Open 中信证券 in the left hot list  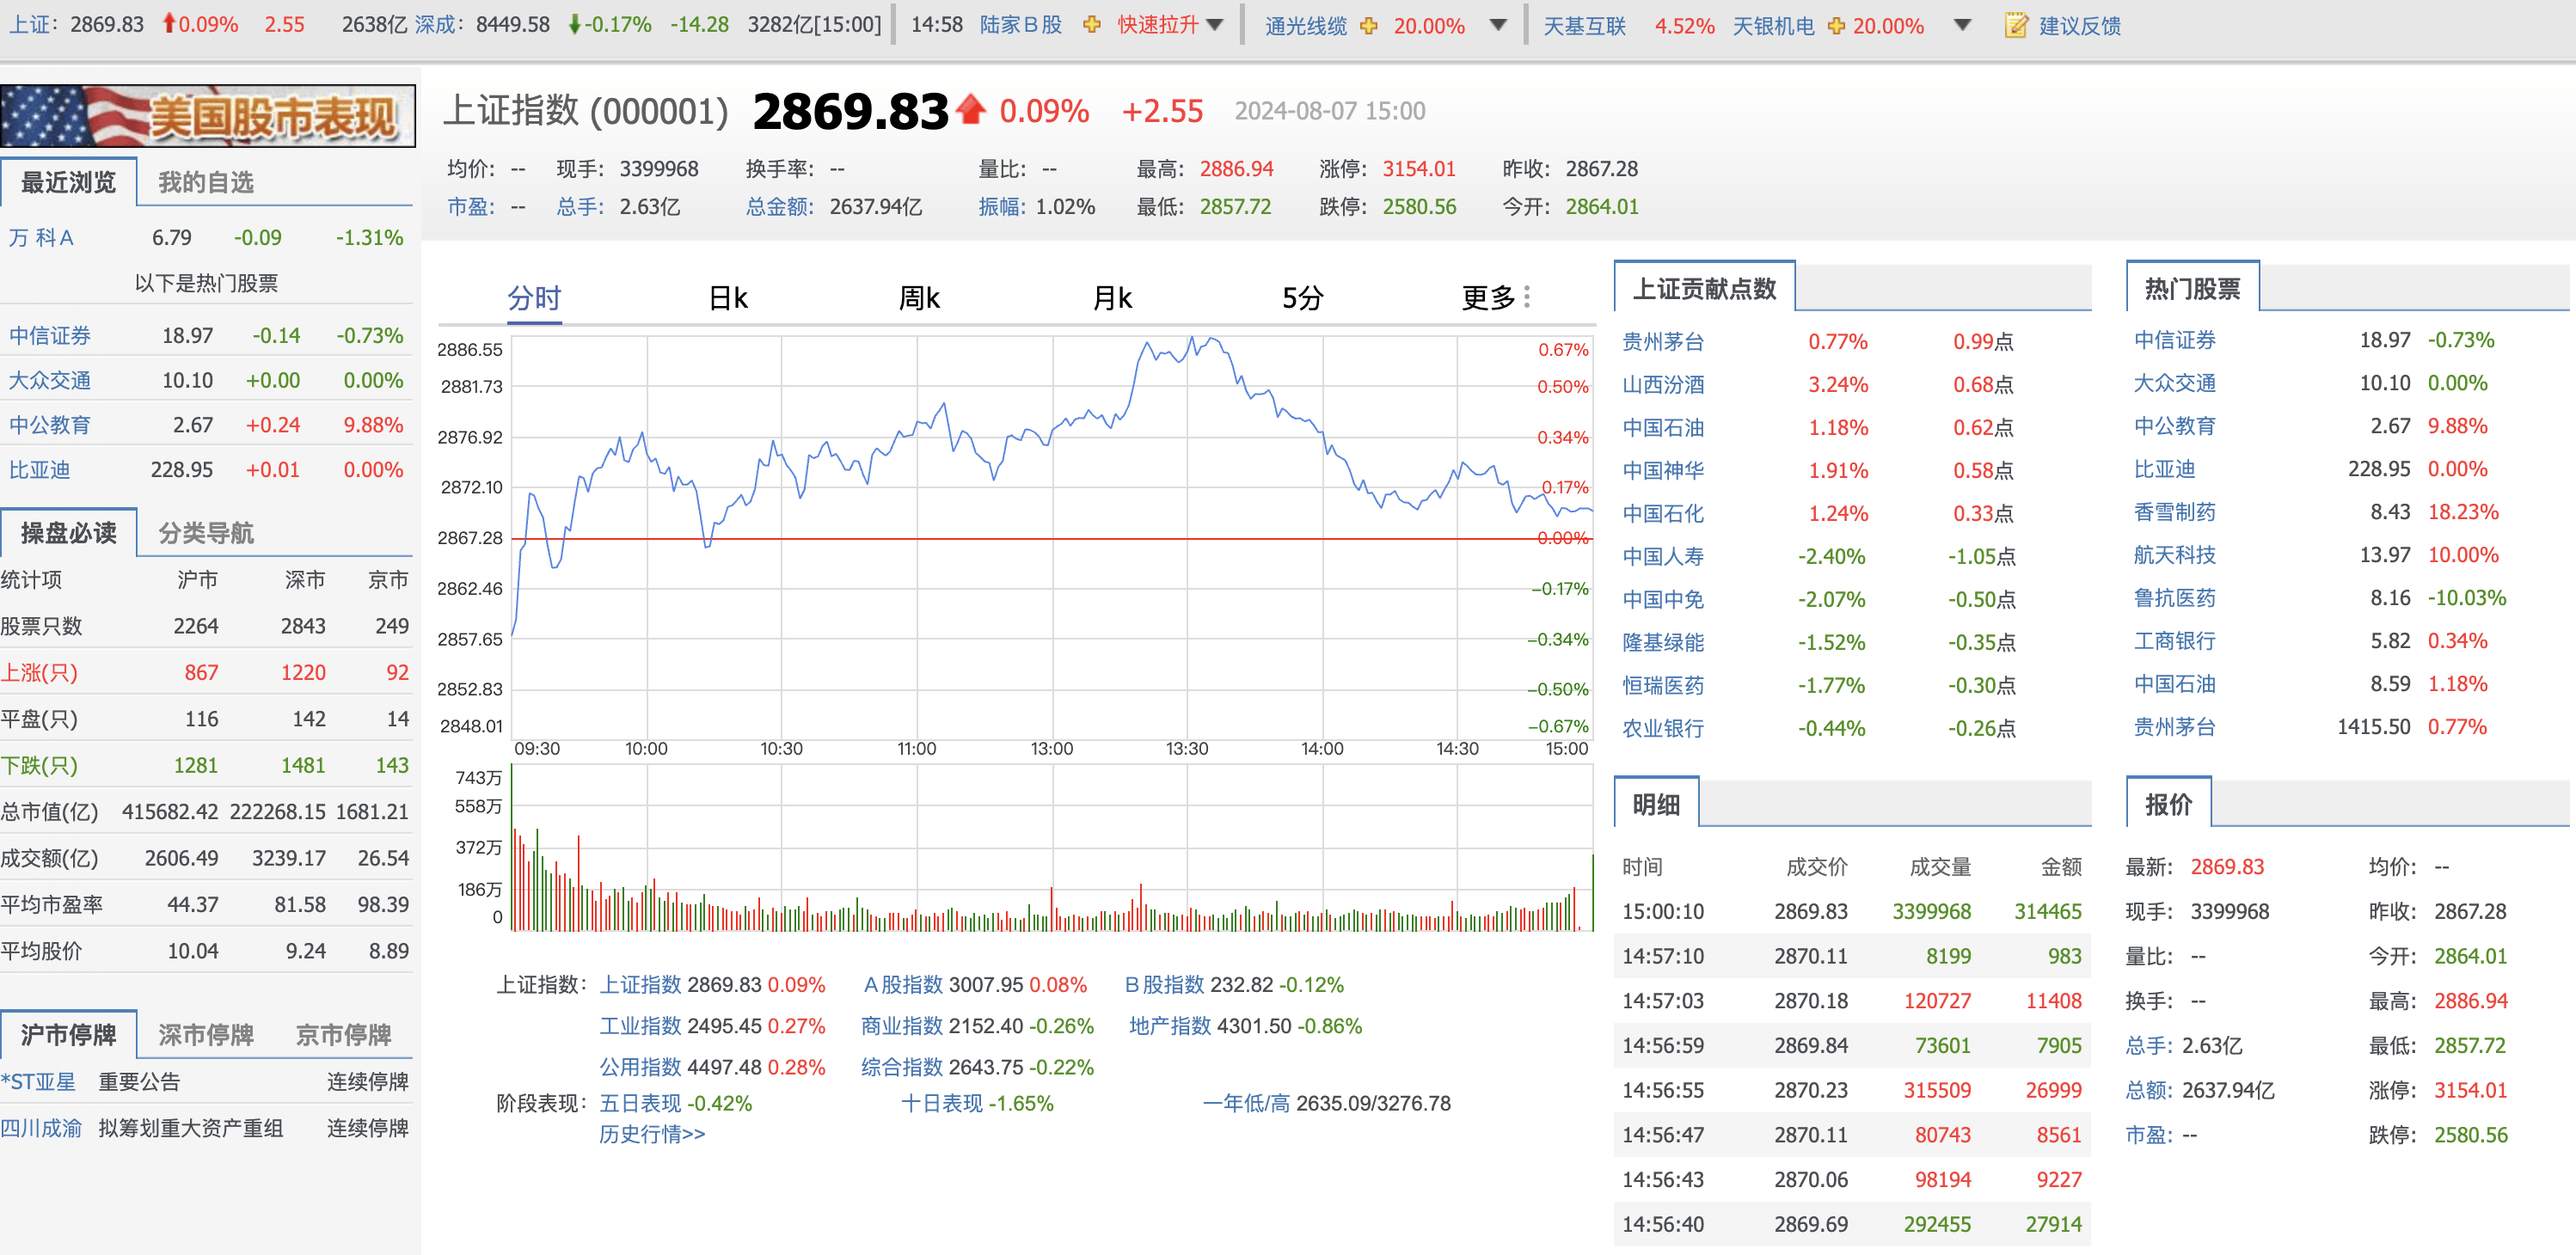50,336
